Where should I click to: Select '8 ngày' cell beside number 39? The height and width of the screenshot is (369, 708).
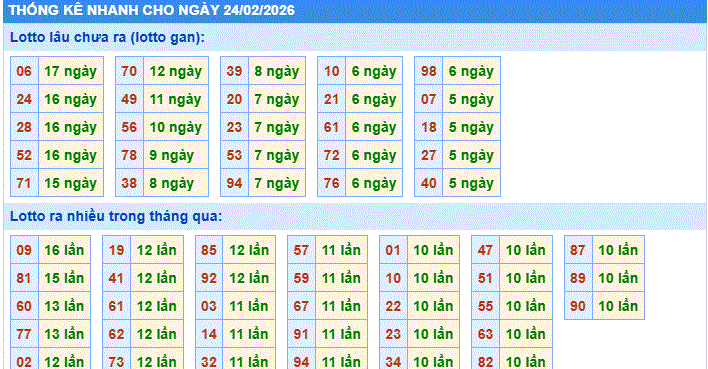tap(277, 71)
